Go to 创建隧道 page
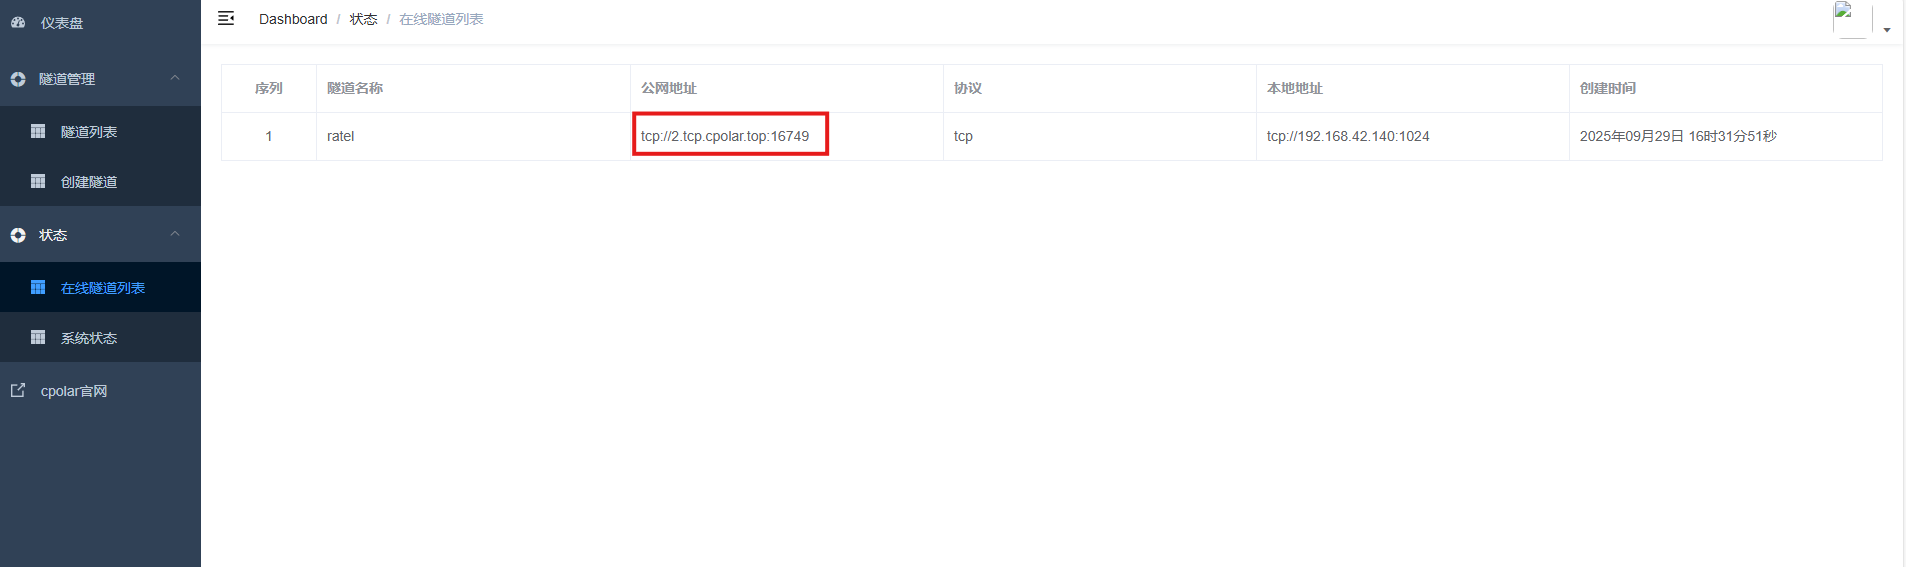 tap(89, 182)
